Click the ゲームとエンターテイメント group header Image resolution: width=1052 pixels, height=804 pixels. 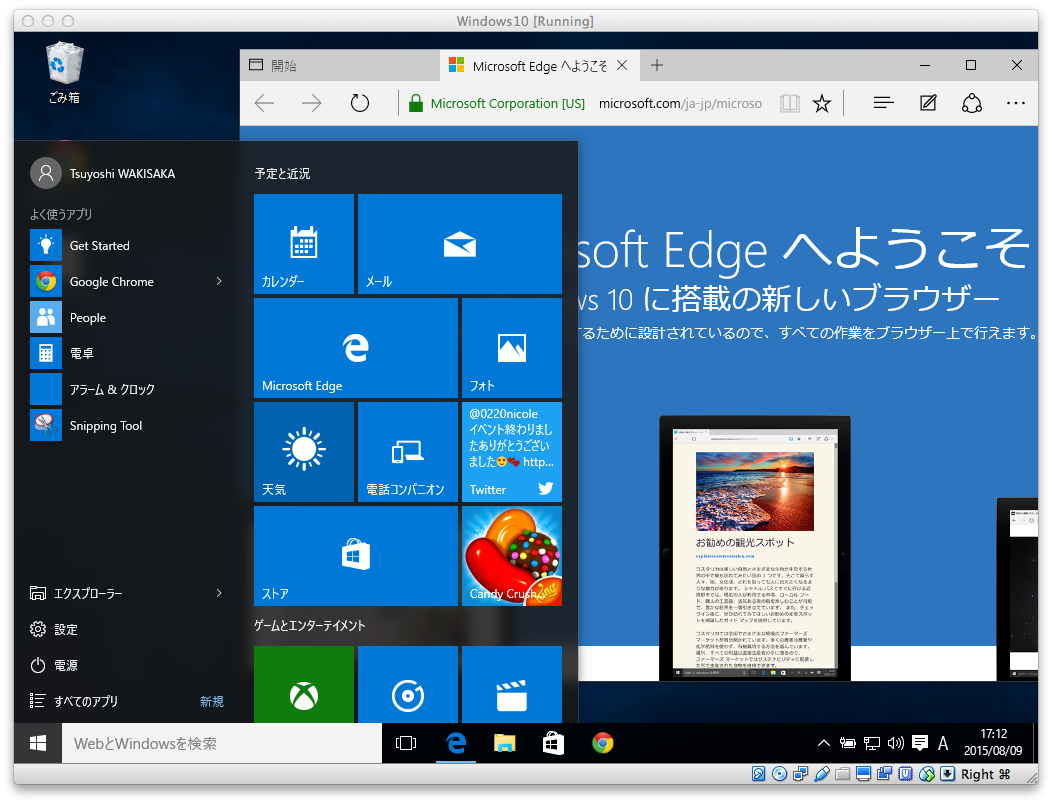click(309, 625)
